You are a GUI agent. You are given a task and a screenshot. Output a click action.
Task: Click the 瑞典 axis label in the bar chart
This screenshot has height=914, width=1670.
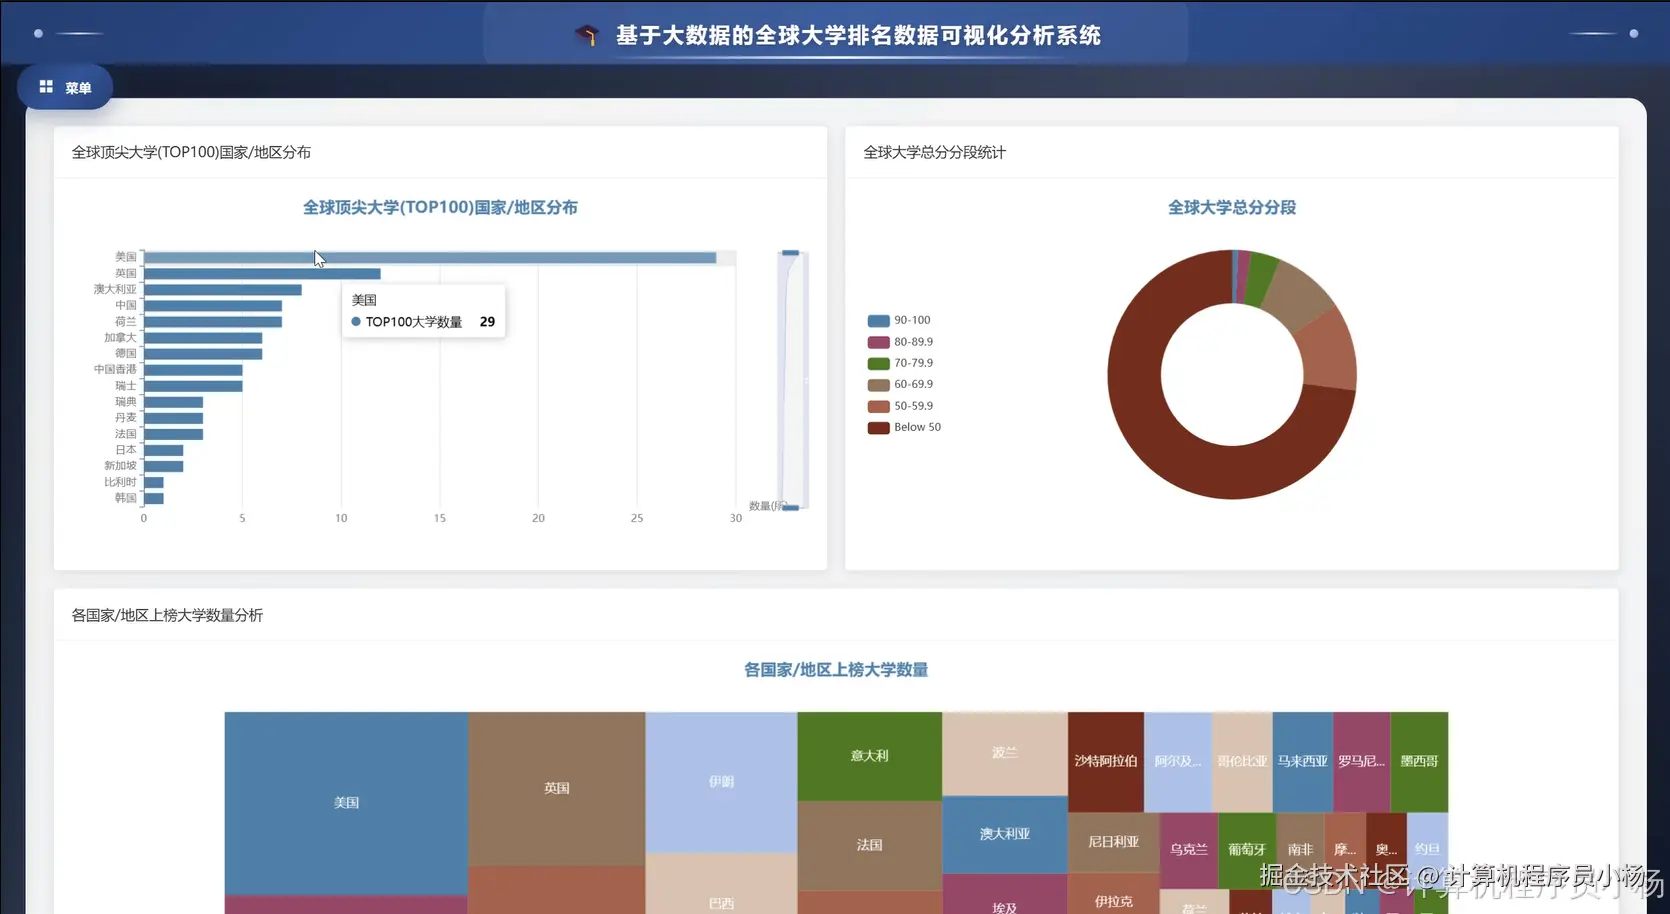125,402
